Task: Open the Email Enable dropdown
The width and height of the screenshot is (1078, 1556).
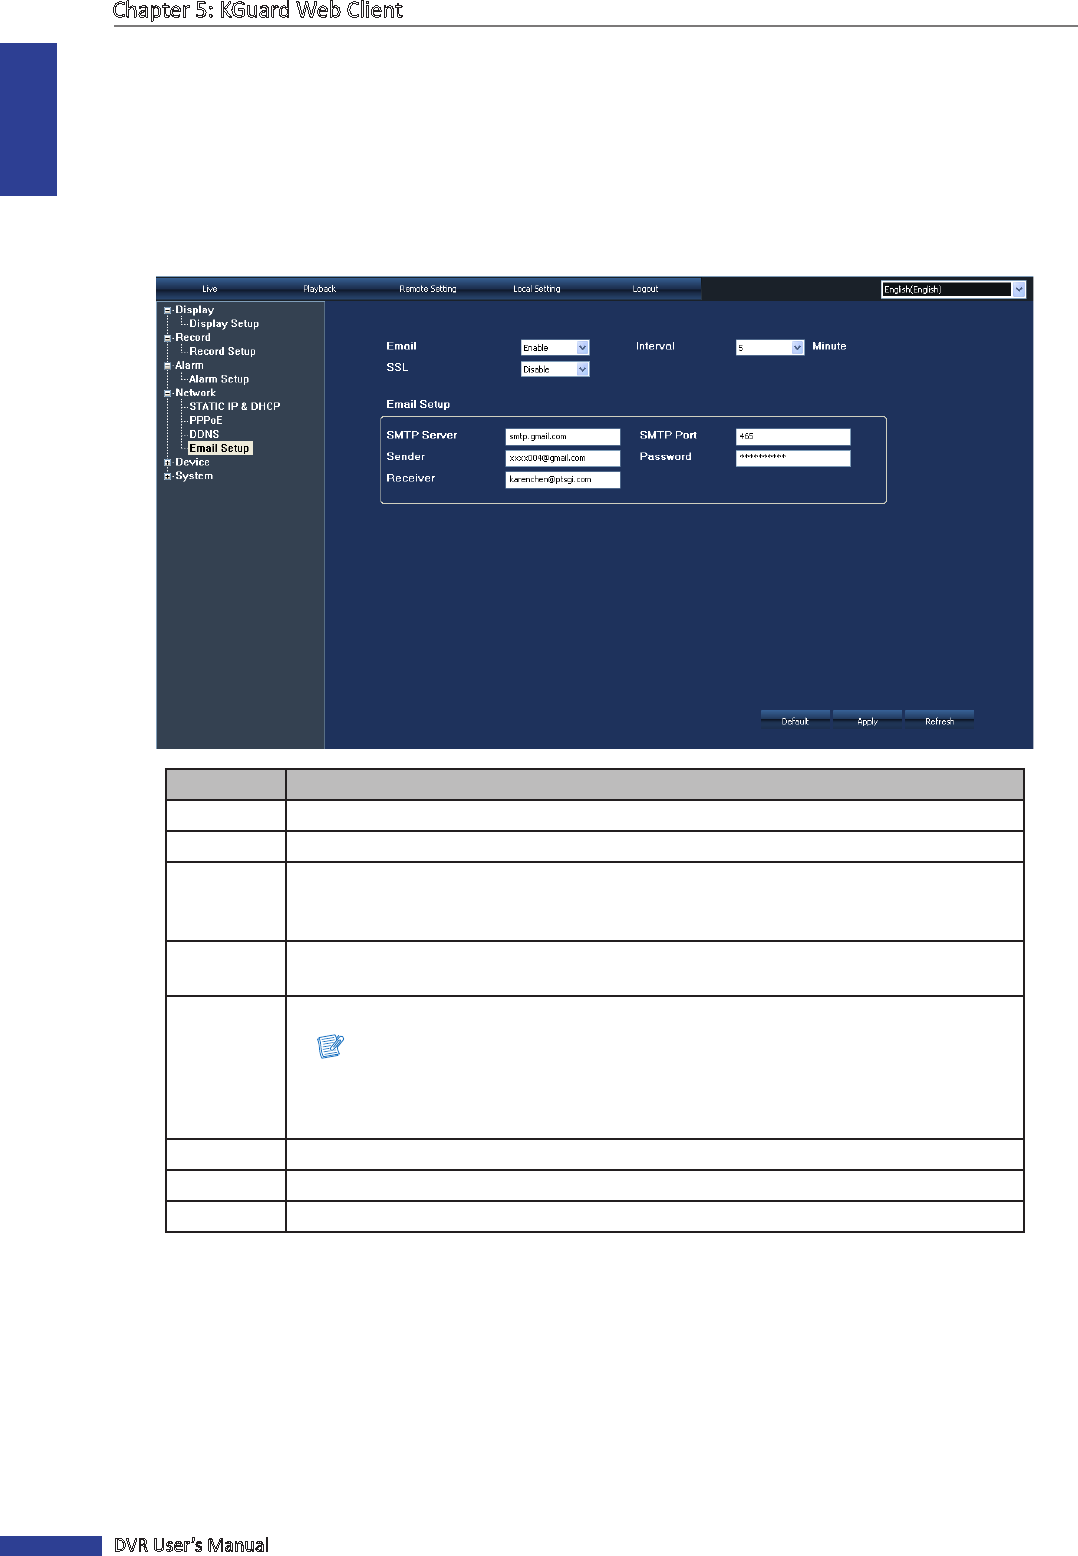Action: click(x=555, y=348)
